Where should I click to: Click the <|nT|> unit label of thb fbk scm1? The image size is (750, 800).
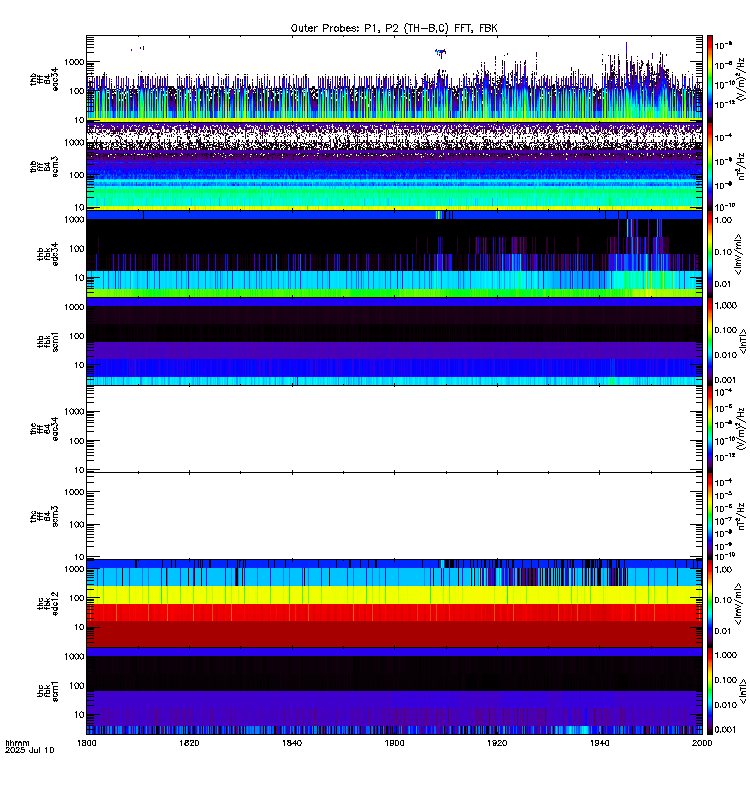point(743,341)
